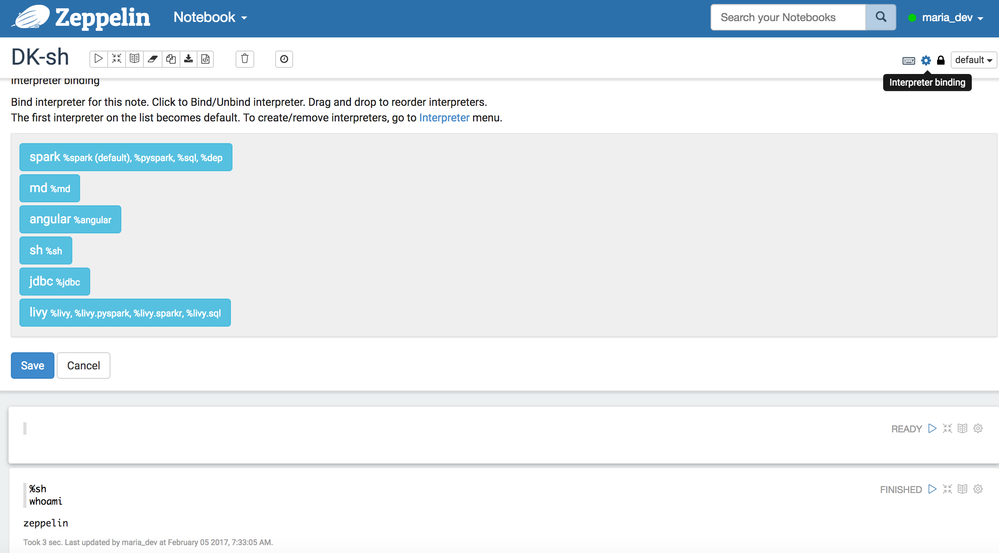Toggle the sh interpreter binding
Viewport: 999px width, 553px height.
click(x=46, y=250)
